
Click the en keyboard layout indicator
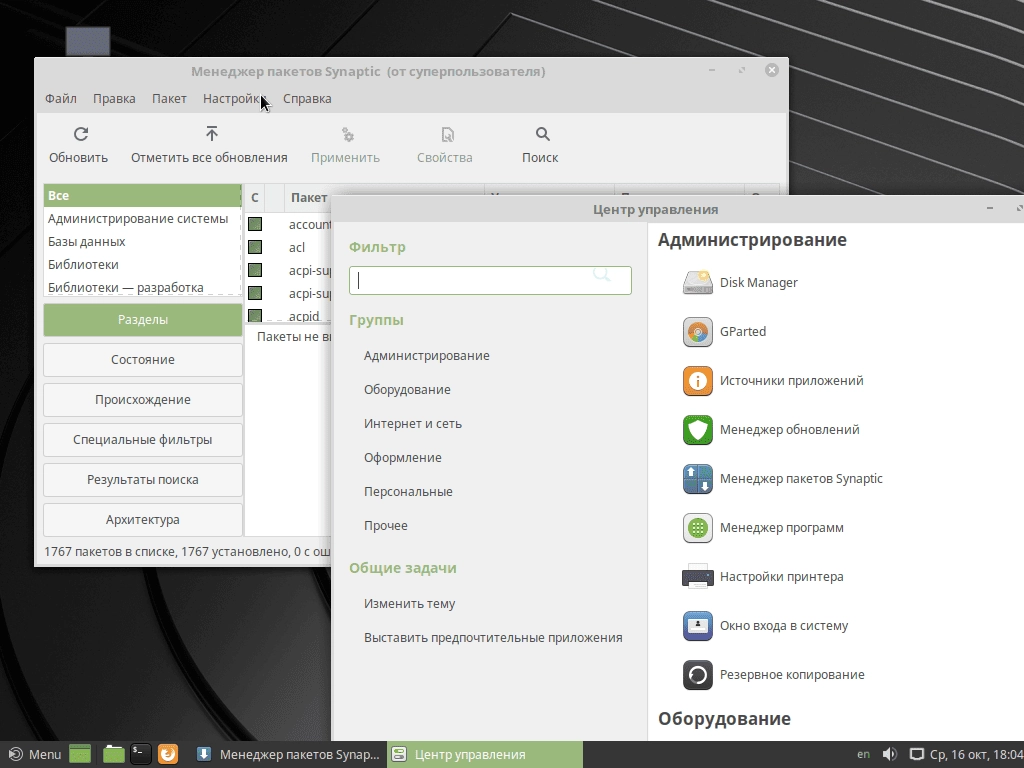click(863, 754)
